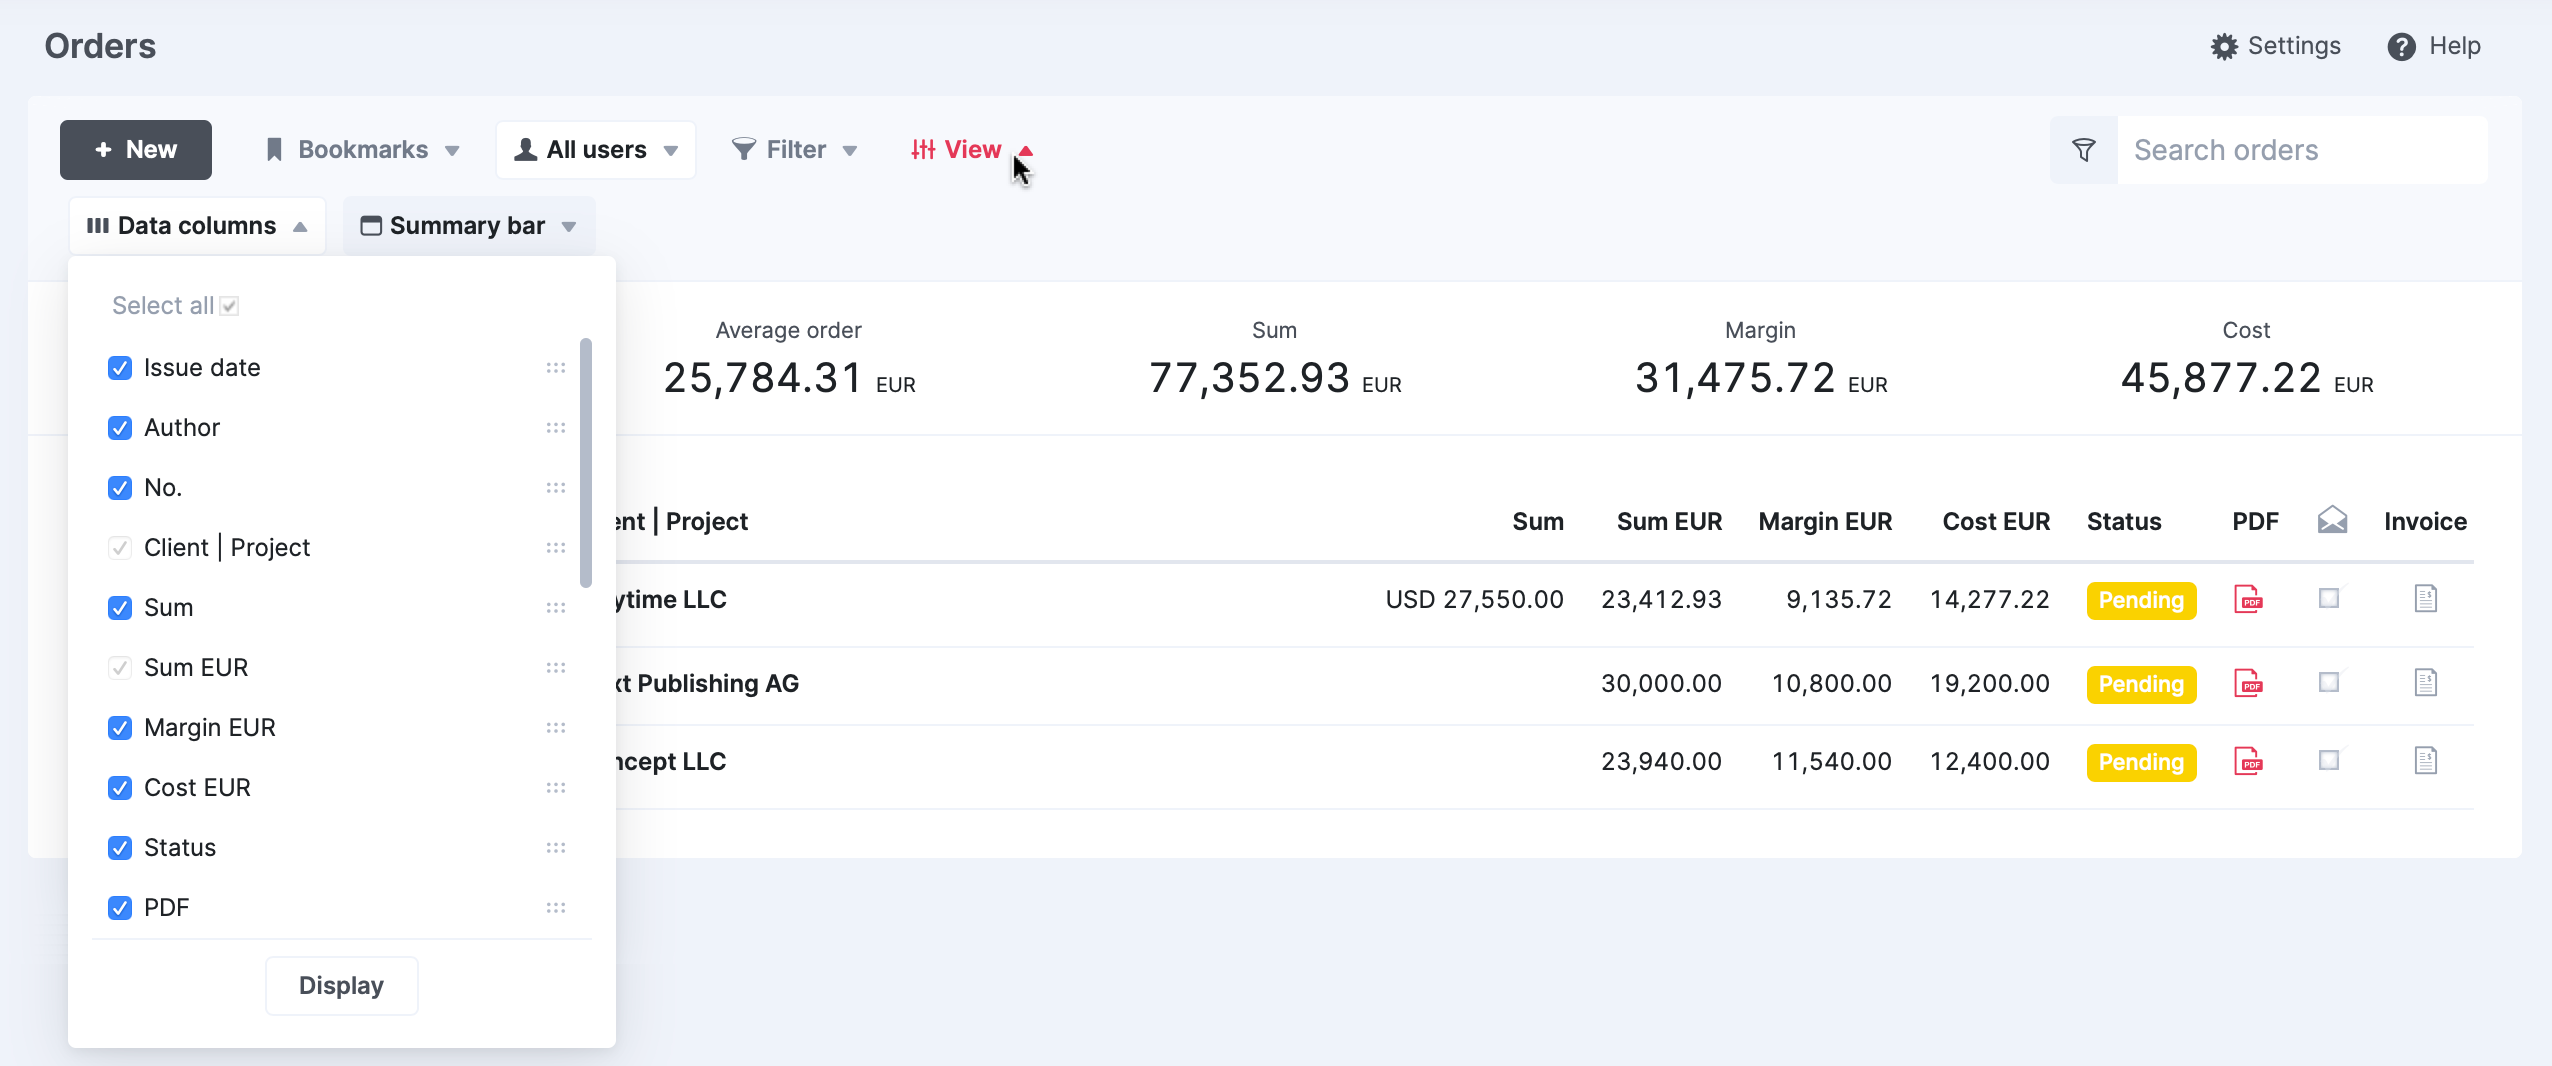The image size is (2552, 1066).
Task: Switch to the Summary bar tab
Action: pos(468,226)
